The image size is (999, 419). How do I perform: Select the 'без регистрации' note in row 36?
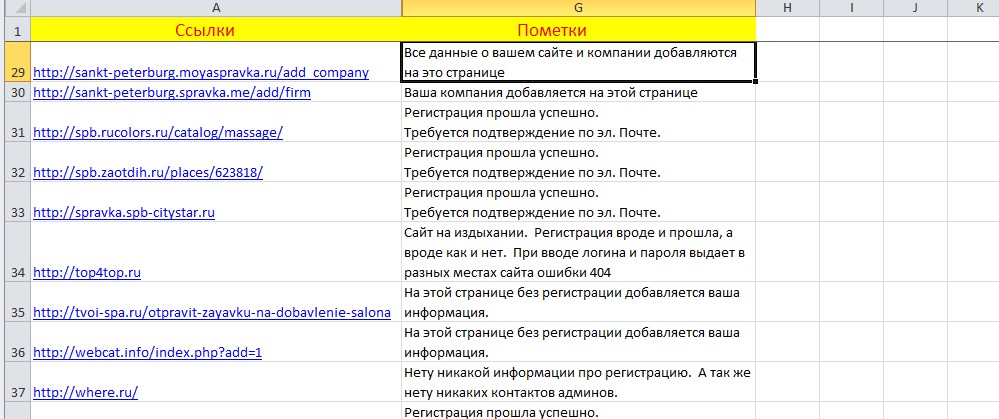tap(579, 343)
